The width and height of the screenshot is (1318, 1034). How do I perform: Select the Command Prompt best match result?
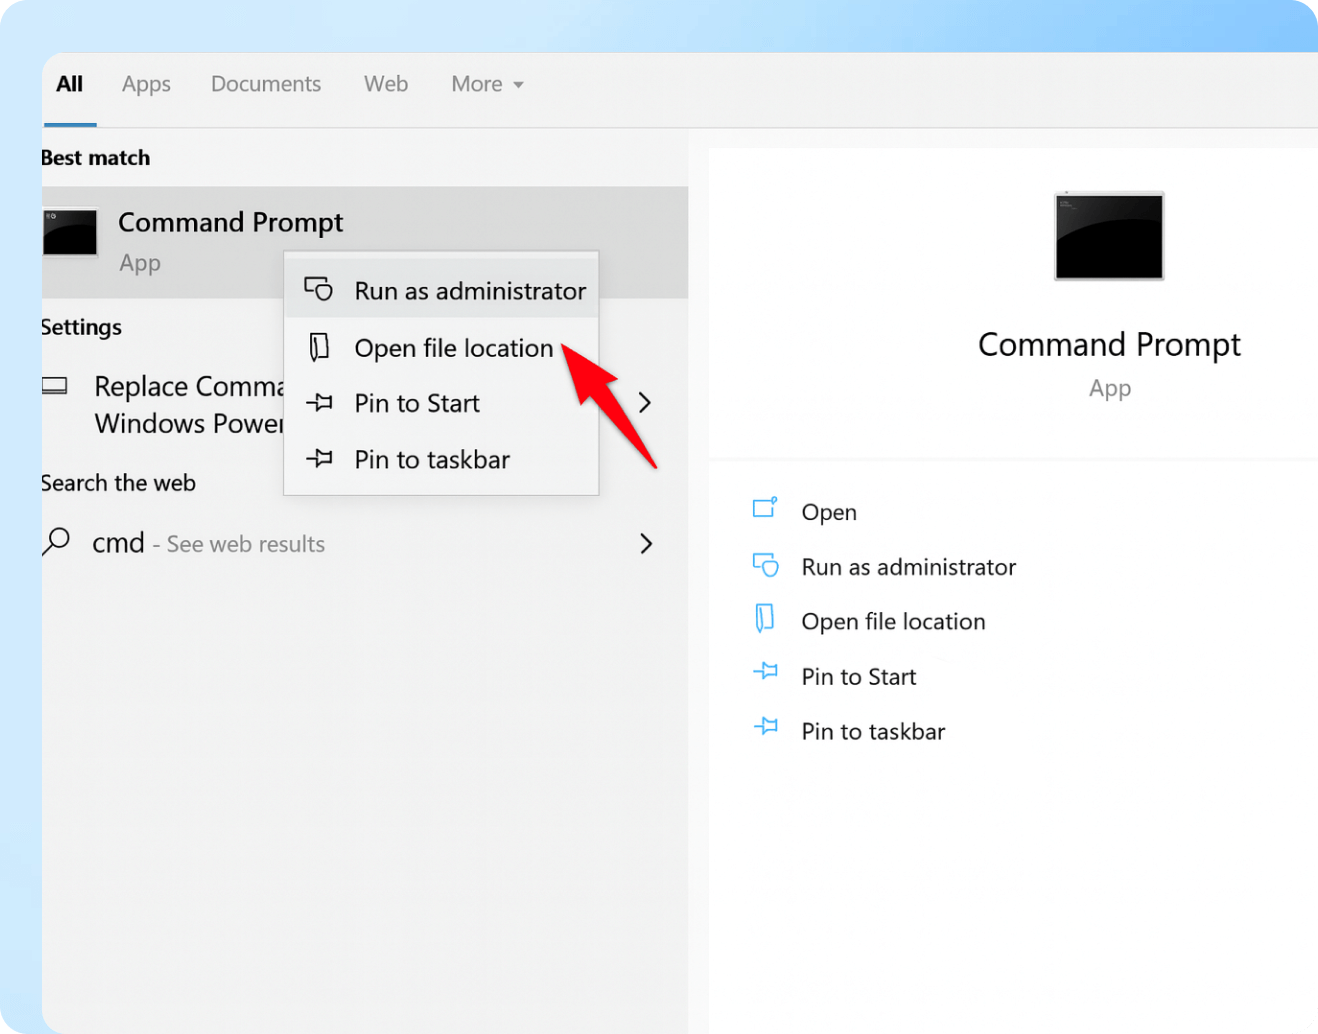click(365, 242)
